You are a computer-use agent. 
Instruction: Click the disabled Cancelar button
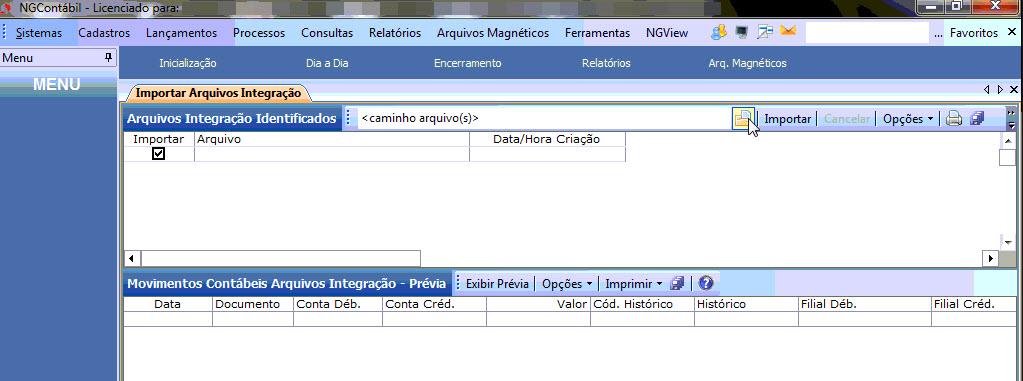[847, 119]
